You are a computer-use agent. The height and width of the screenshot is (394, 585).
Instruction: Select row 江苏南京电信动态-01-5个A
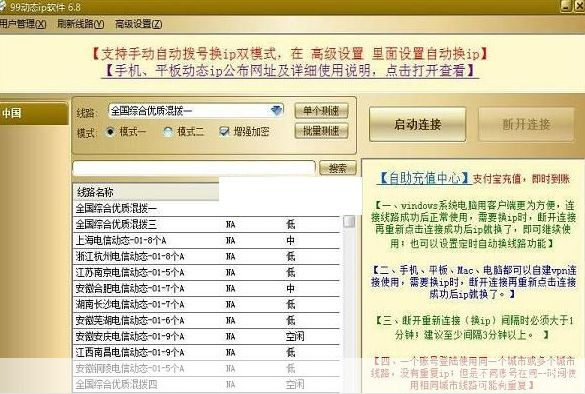click(206, 272)
